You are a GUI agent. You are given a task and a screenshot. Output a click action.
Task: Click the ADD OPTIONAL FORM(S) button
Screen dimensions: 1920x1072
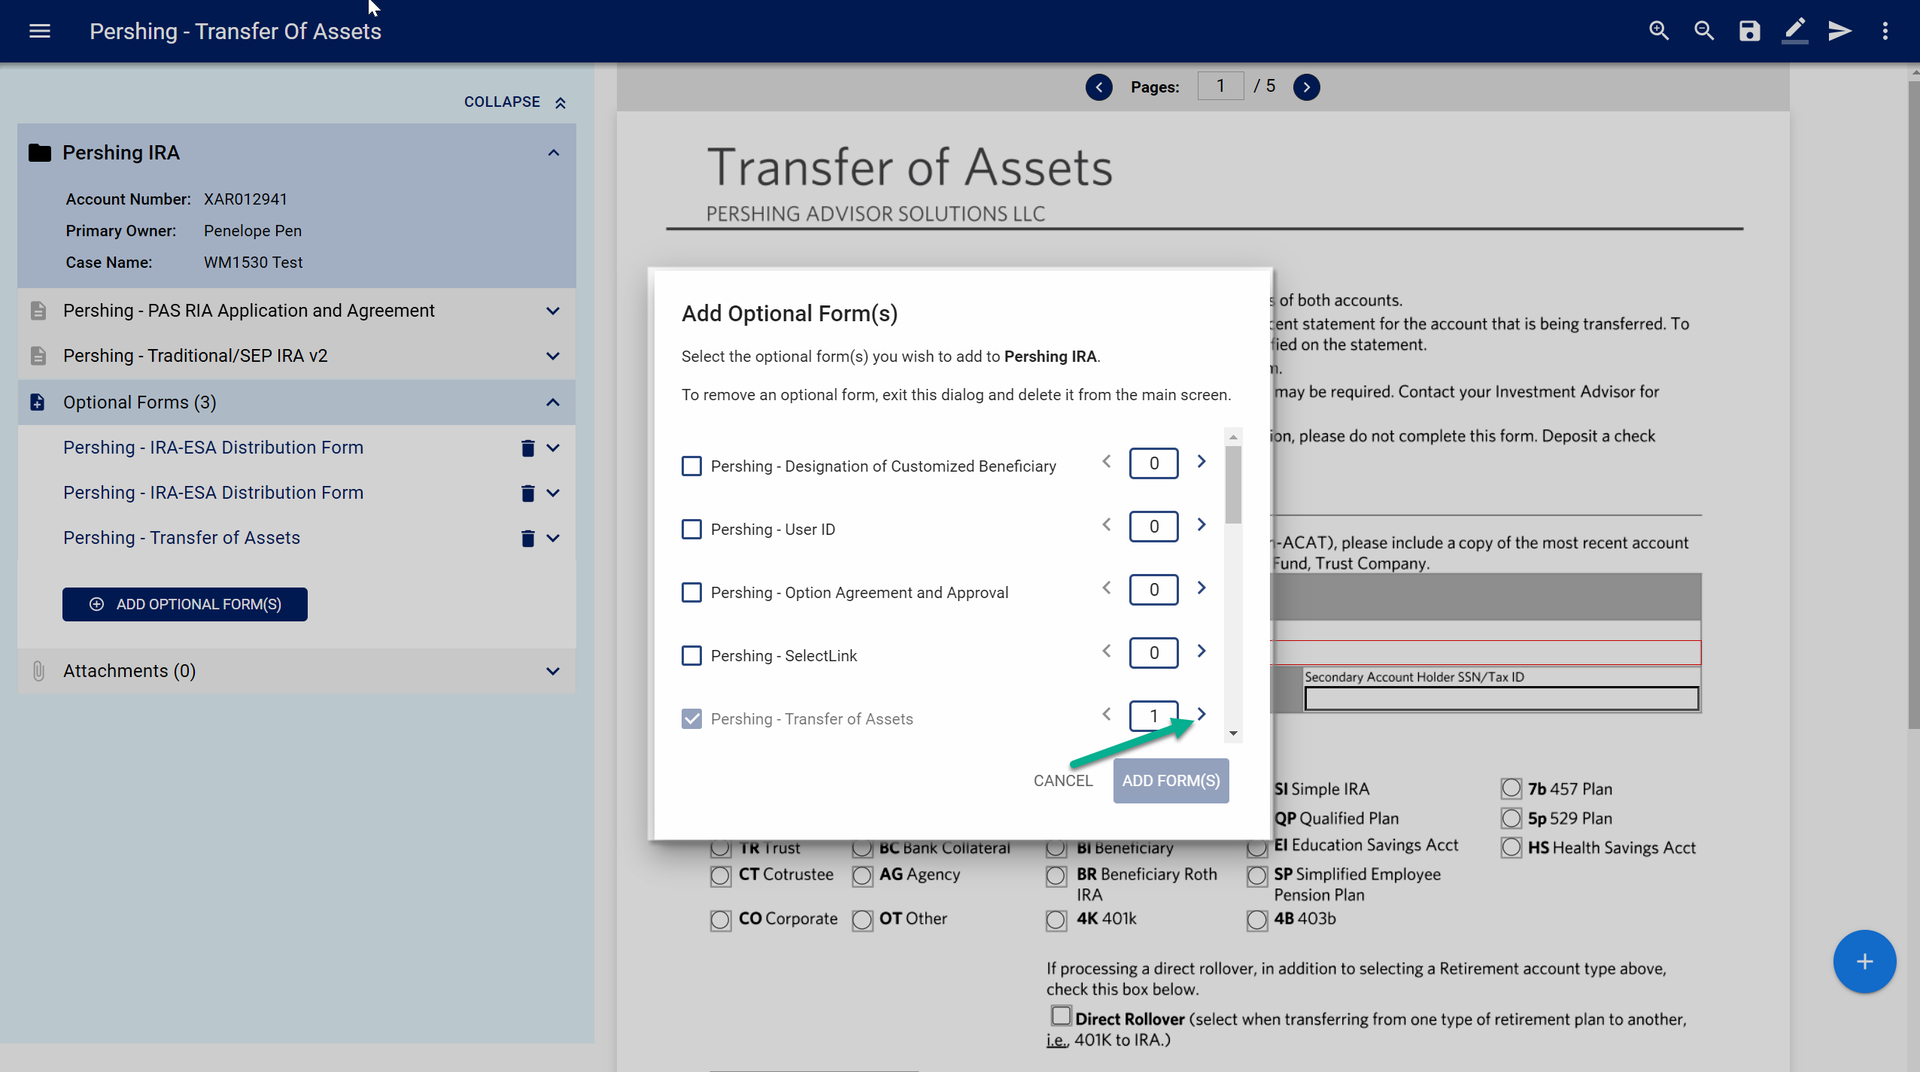[x=185, y=604]
